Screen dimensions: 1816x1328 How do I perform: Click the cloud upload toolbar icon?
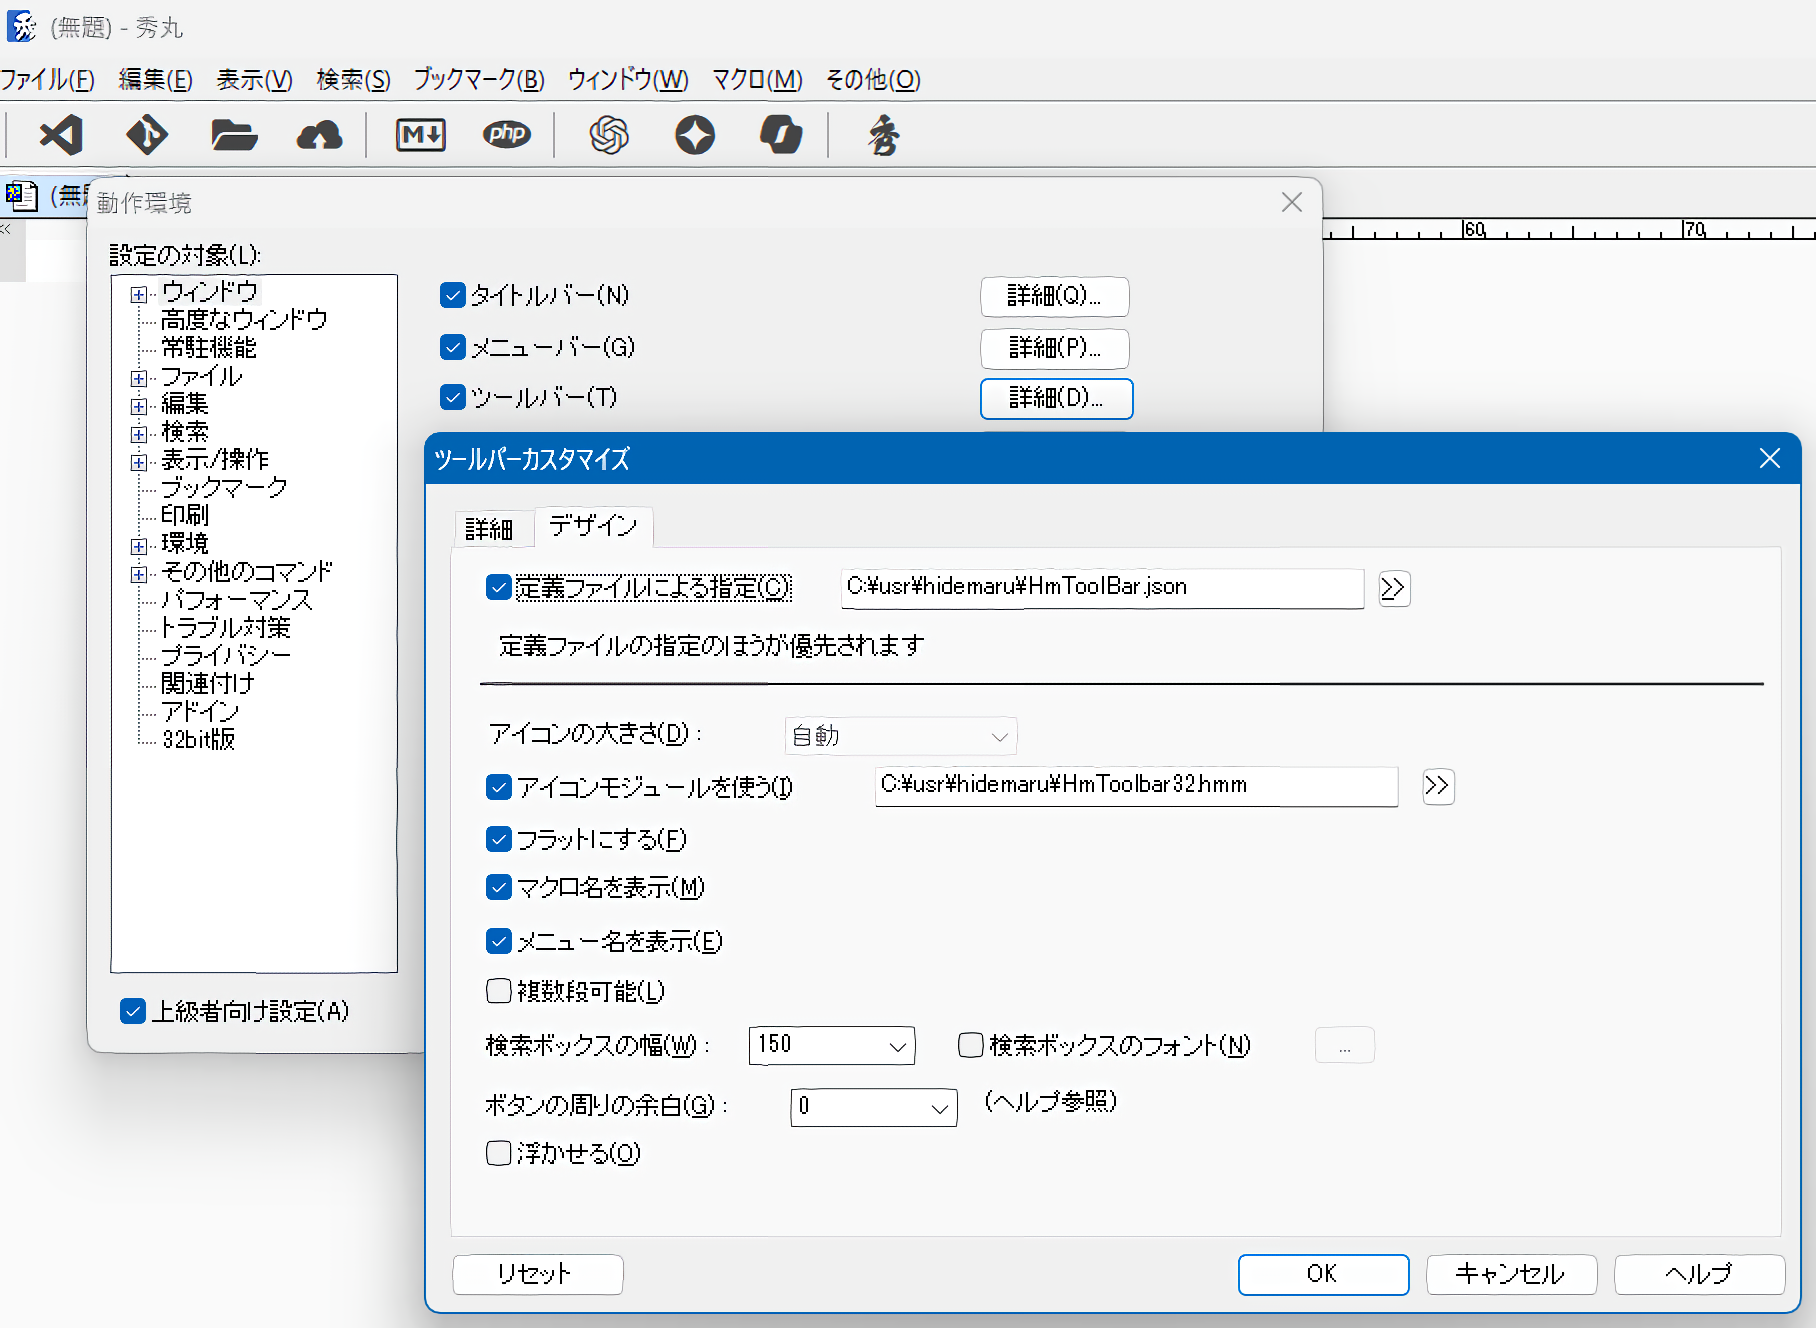320,135
